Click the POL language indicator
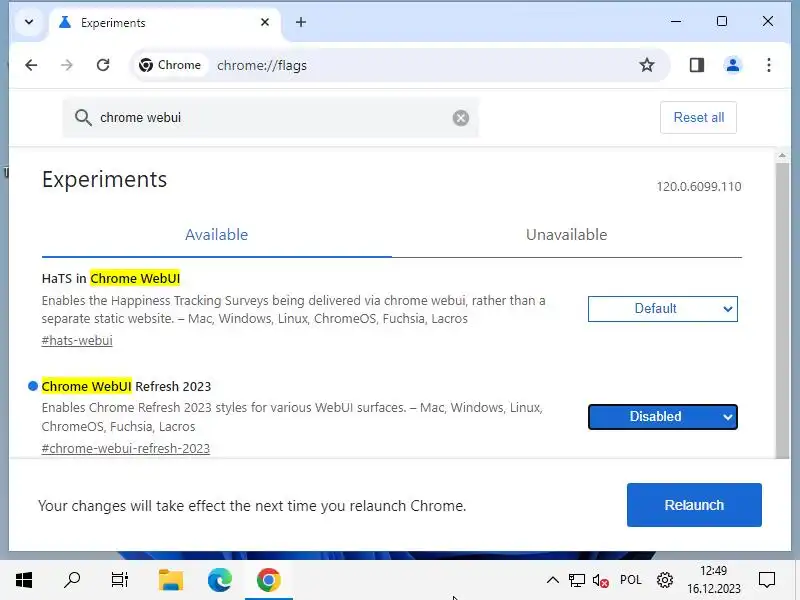 (631, 580)
